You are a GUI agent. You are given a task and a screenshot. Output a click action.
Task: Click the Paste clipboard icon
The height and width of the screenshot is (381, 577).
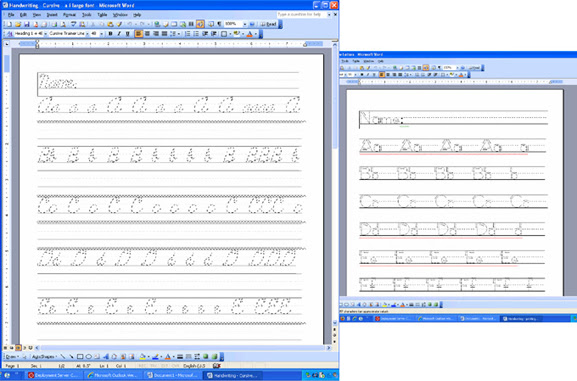coord(110,24)
